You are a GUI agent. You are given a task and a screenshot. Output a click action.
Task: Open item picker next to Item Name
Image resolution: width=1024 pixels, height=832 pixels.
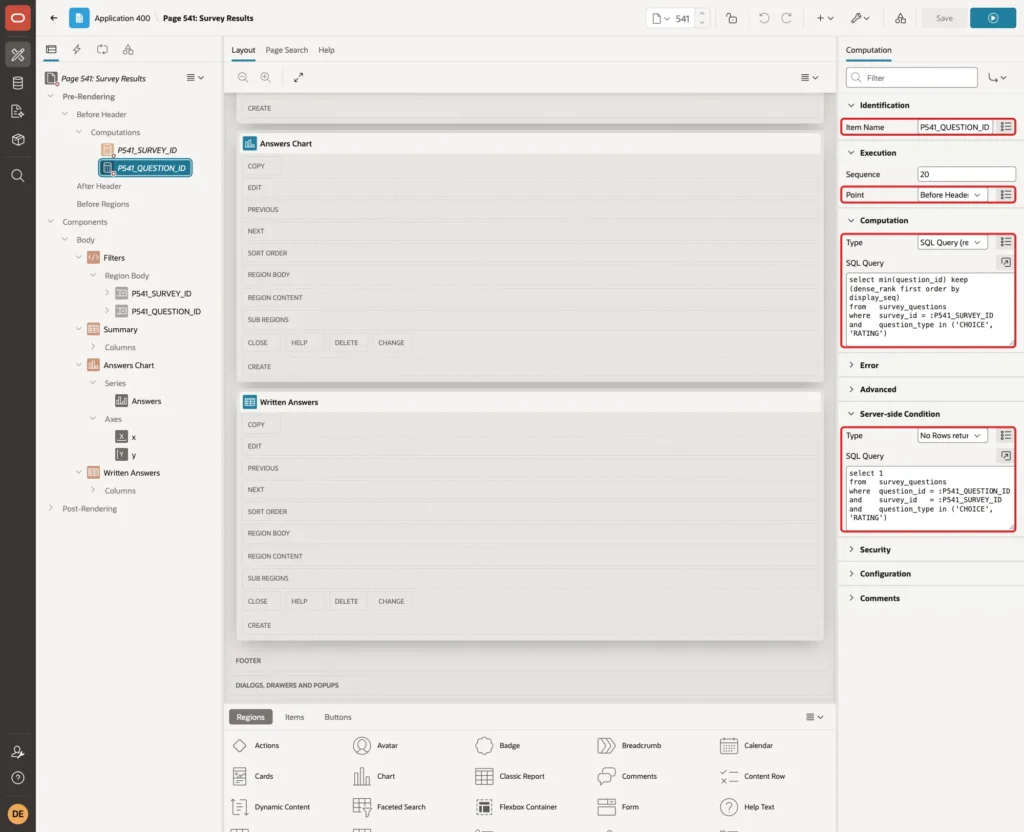1006,127
